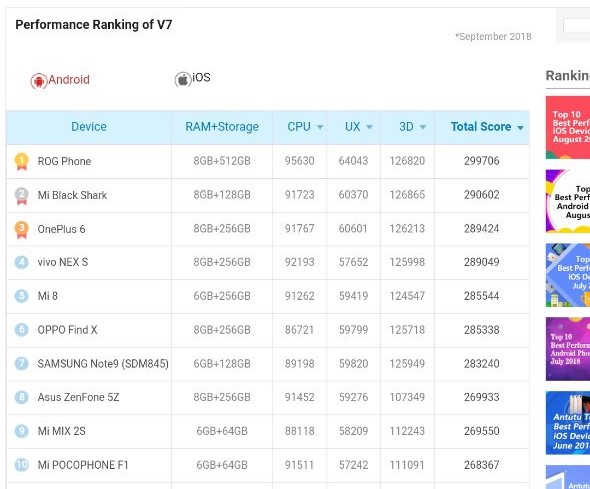Open Top 10 iOS Devices August banner
The height and width of the screenshot is (489, 590).
coord(568,127)
